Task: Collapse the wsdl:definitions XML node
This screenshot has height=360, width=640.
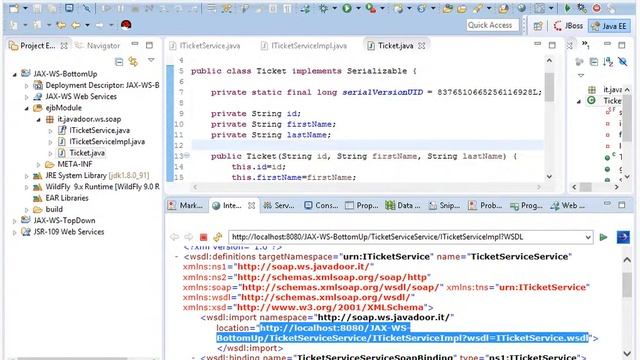Action: 176,257
